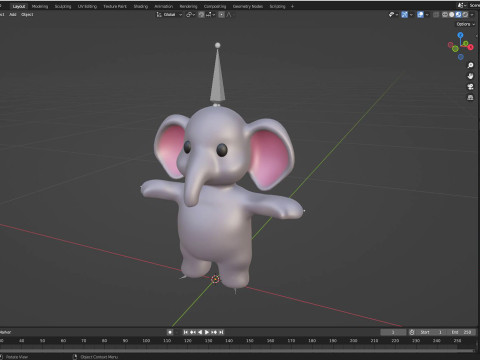
Task: Open the snapping options dropdown
Action: [210, 15]
